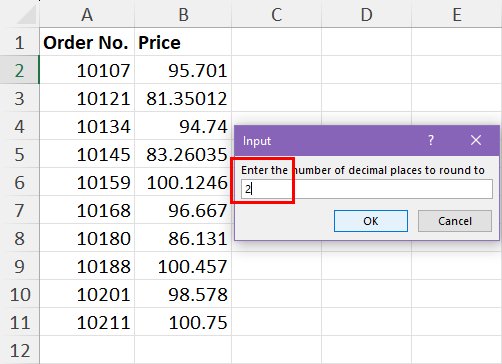The width and height of the screenshot is (502, 364).
Task: Select row 6 header
Action: 19,182
